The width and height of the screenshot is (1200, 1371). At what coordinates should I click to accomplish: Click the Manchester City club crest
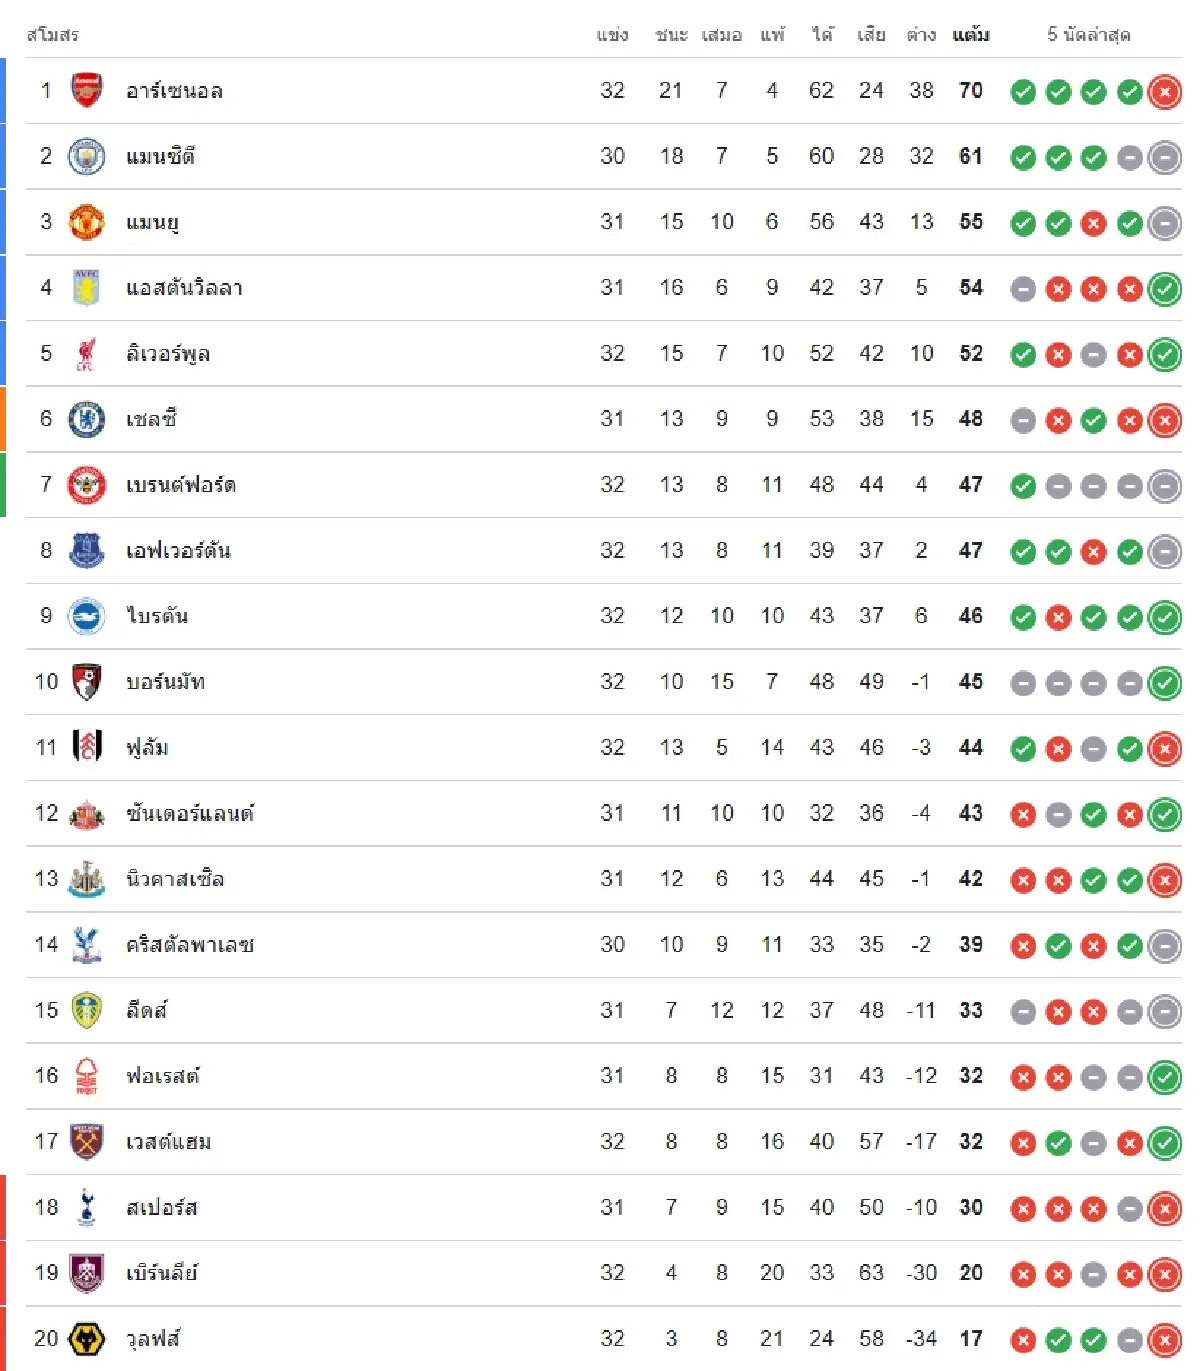click(87, 157)
